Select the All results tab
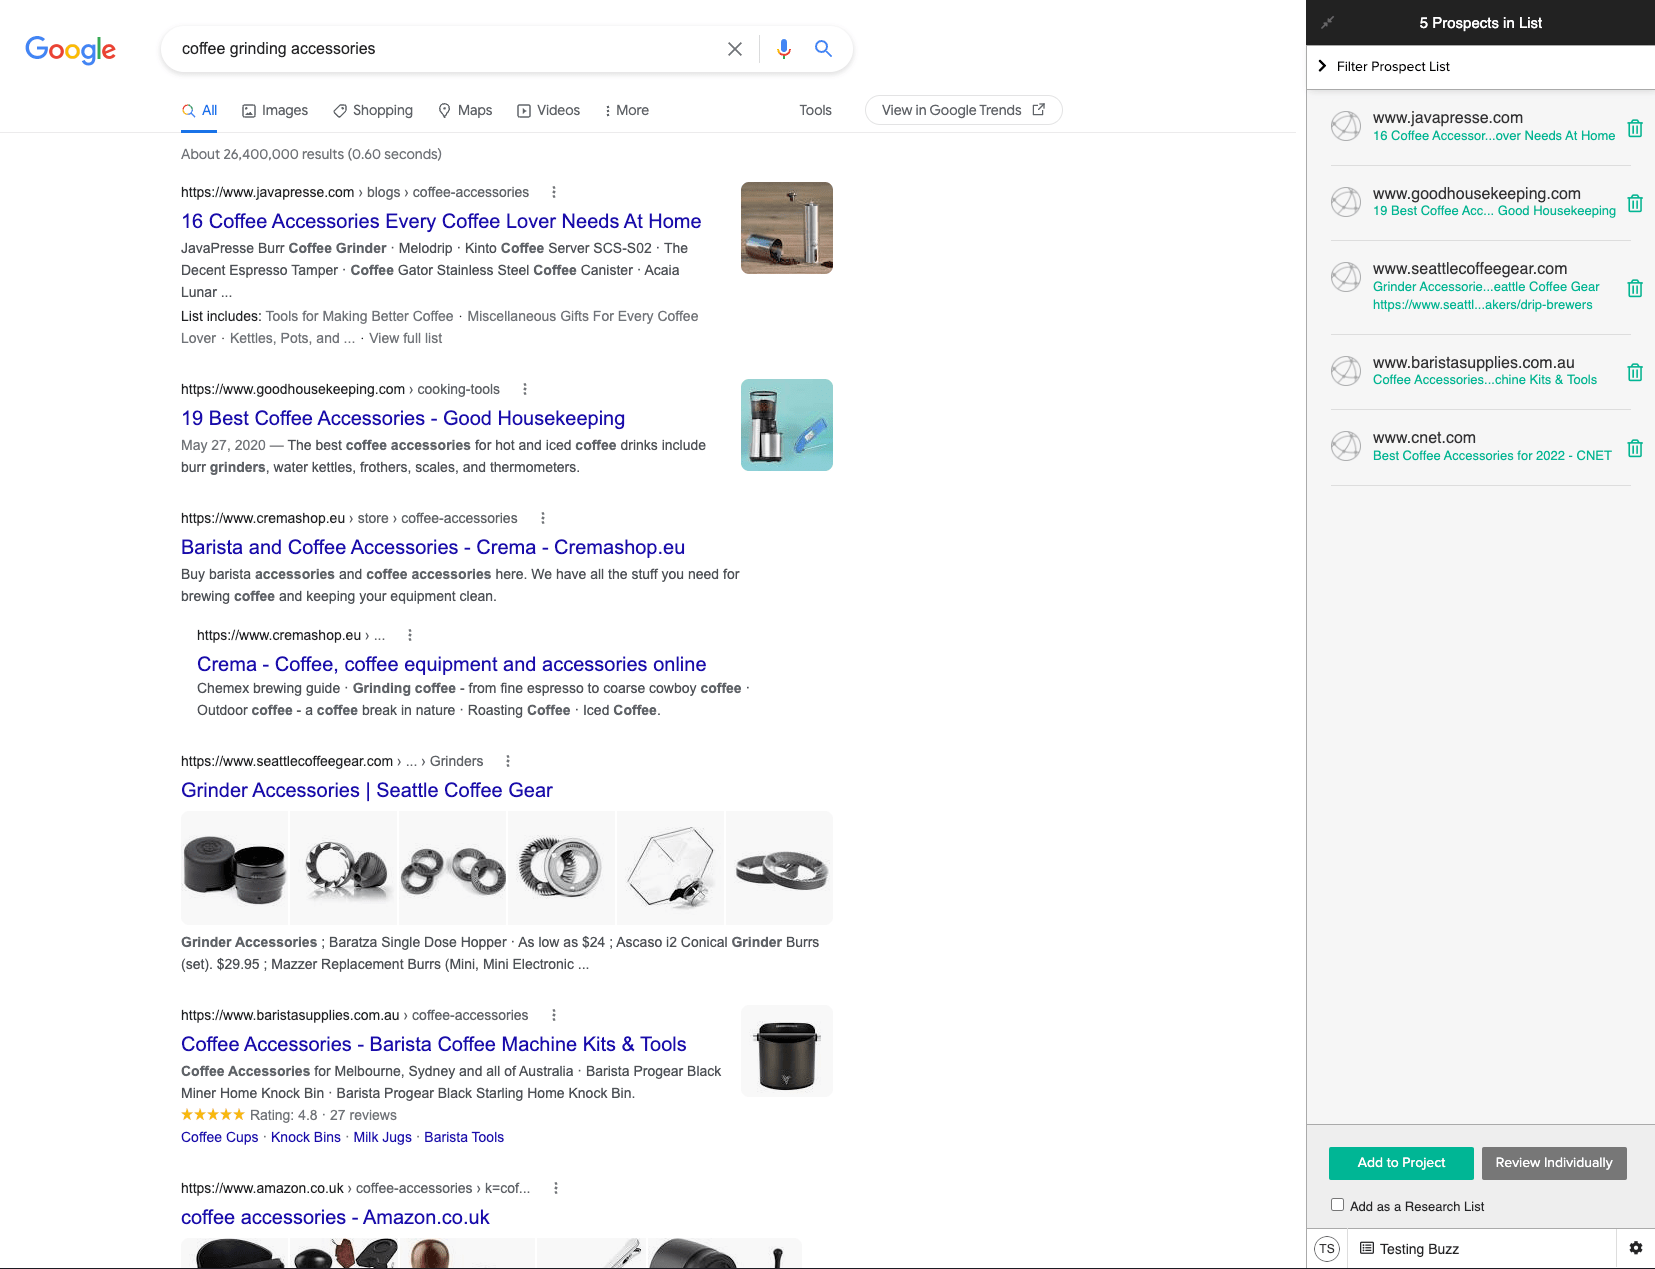The height and width of the screenshot is (1269, 1655). pos(200,110)
